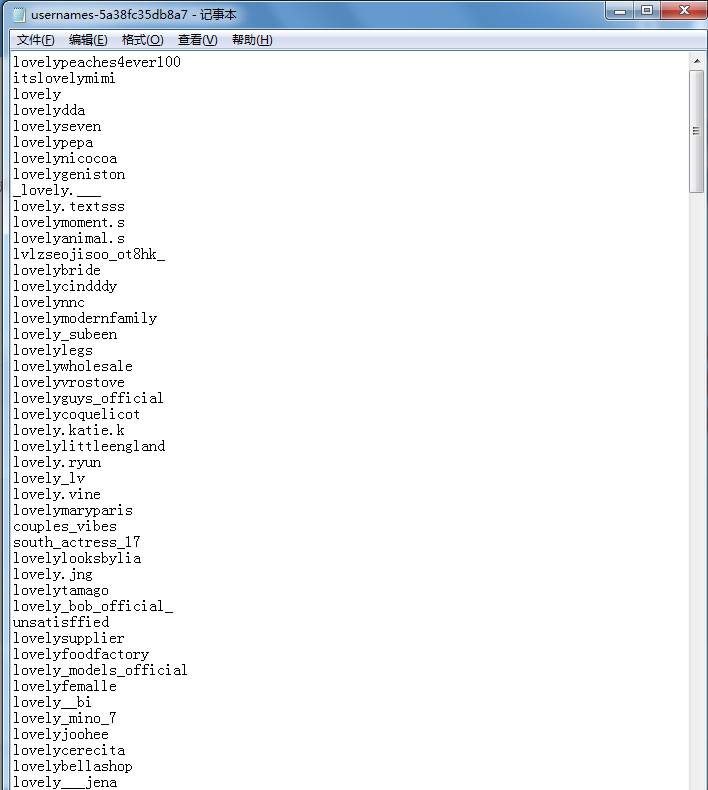Open the 帮助(H) Help menu
Screen dimensions: 708x790
(251, 40)
